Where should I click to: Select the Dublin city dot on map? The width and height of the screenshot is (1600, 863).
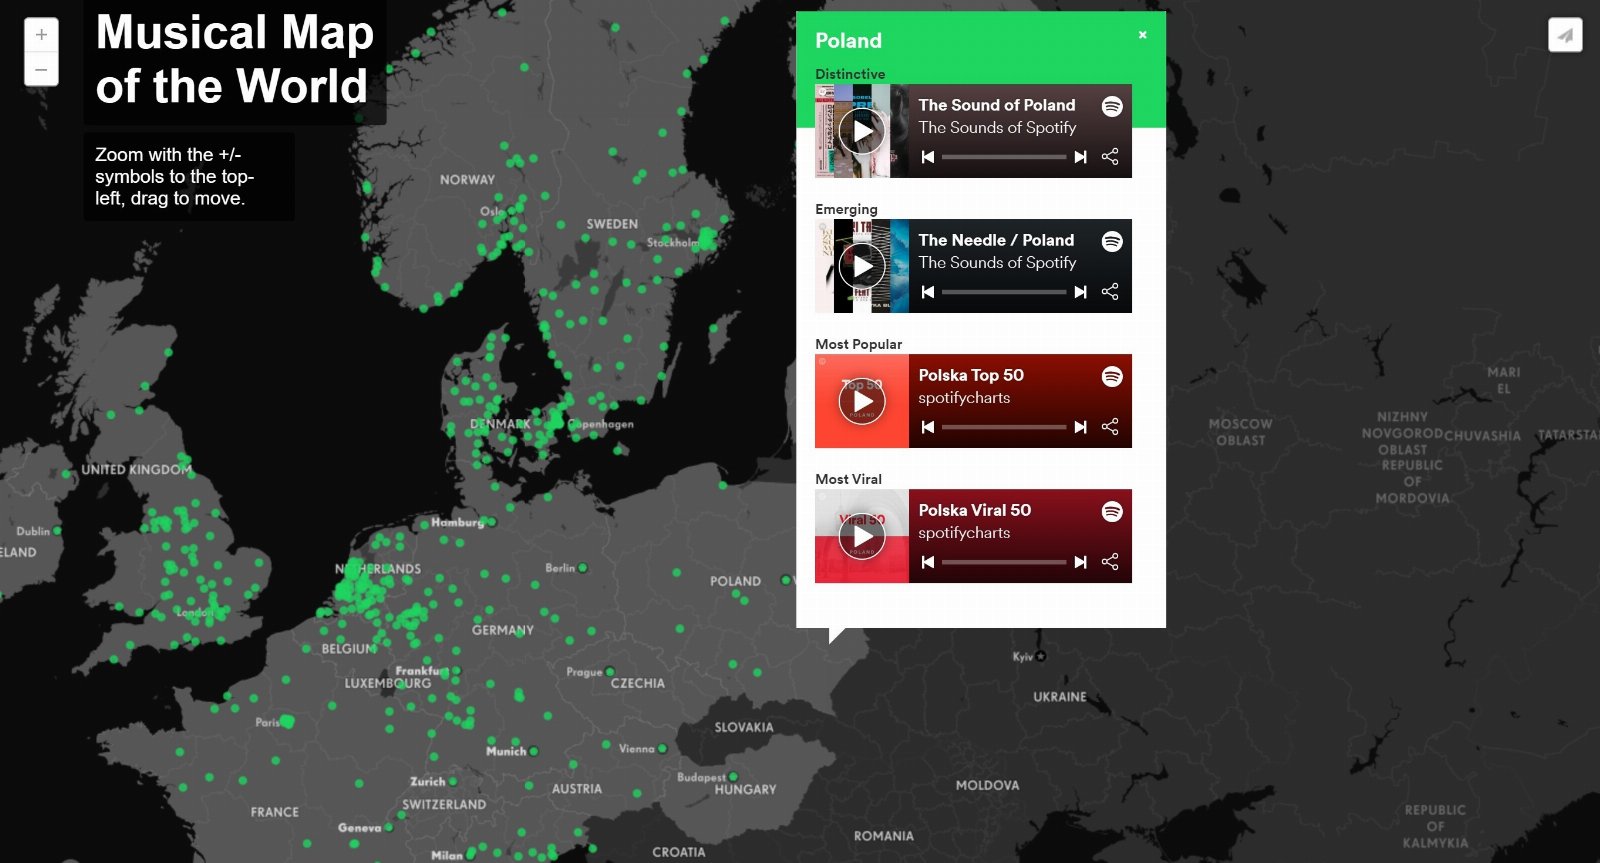[x=57, y=531]
